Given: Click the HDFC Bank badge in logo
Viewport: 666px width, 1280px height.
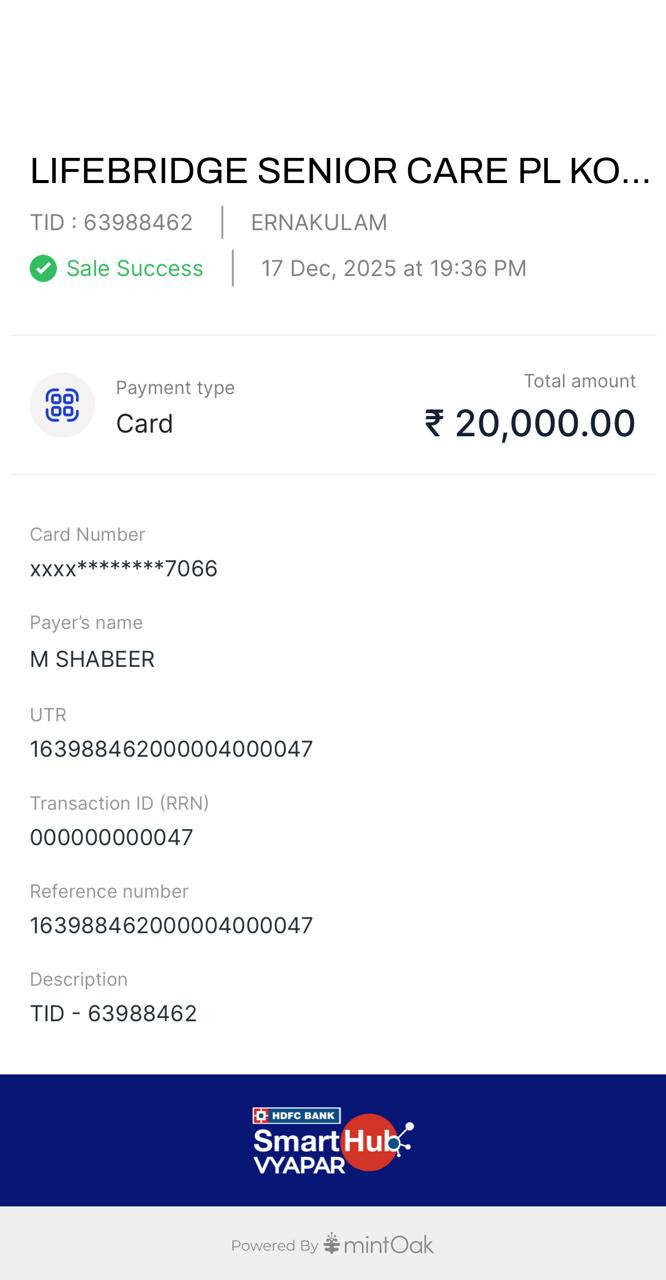Looking at the screenshot, I should click(x=296, y=1116).
